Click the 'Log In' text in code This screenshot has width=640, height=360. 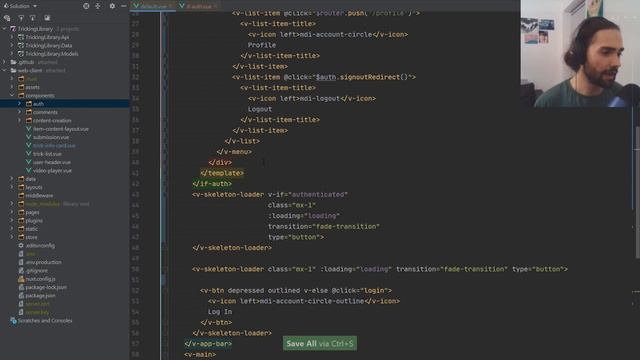(x=220, y=311)
